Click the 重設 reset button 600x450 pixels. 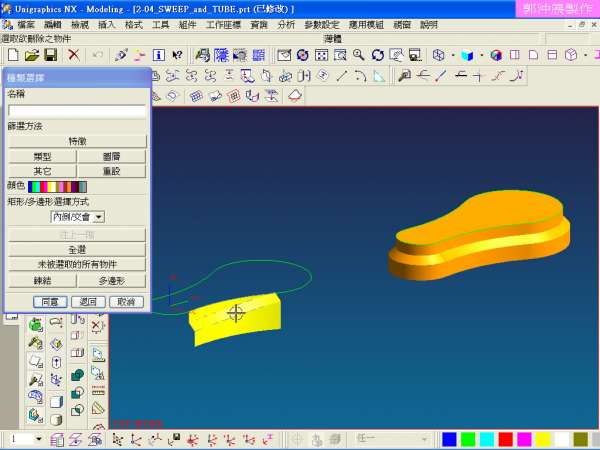pyautogui.click(x=111, y=171)
